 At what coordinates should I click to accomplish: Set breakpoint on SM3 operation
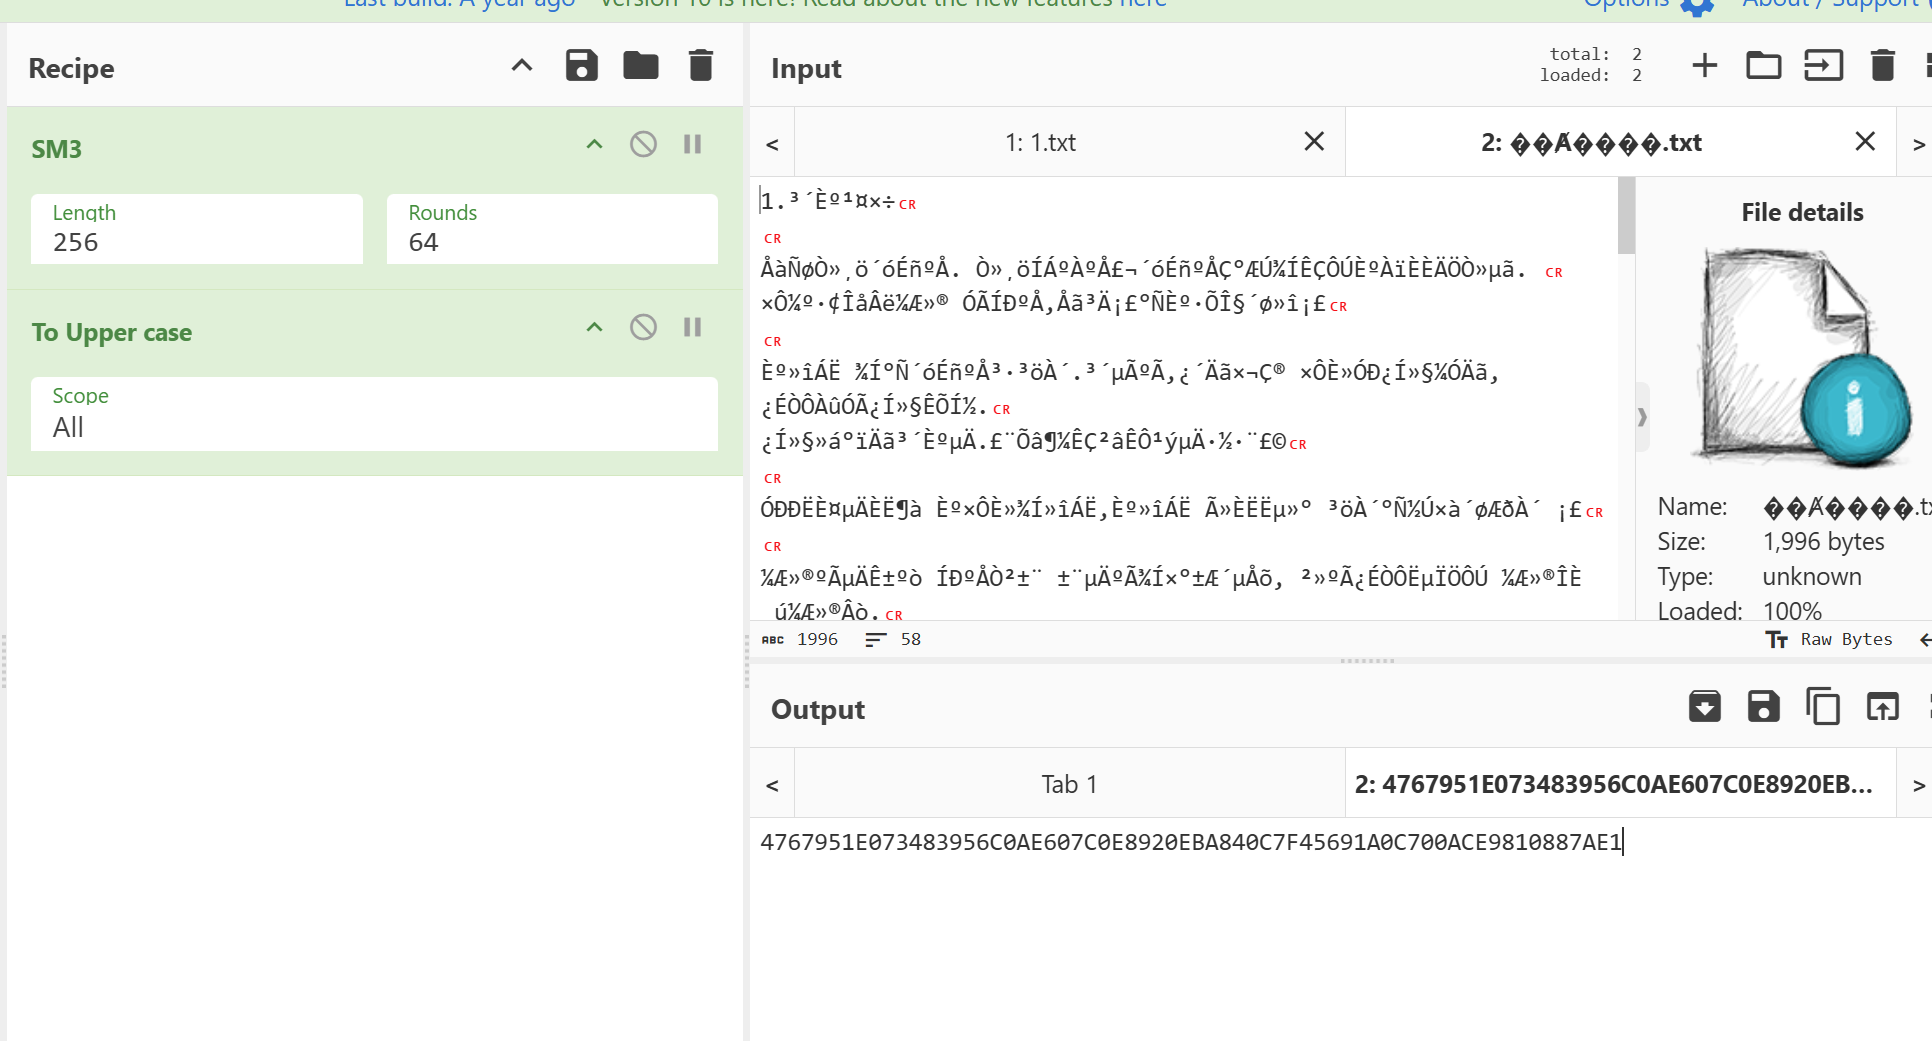click(x=692, y=145)
